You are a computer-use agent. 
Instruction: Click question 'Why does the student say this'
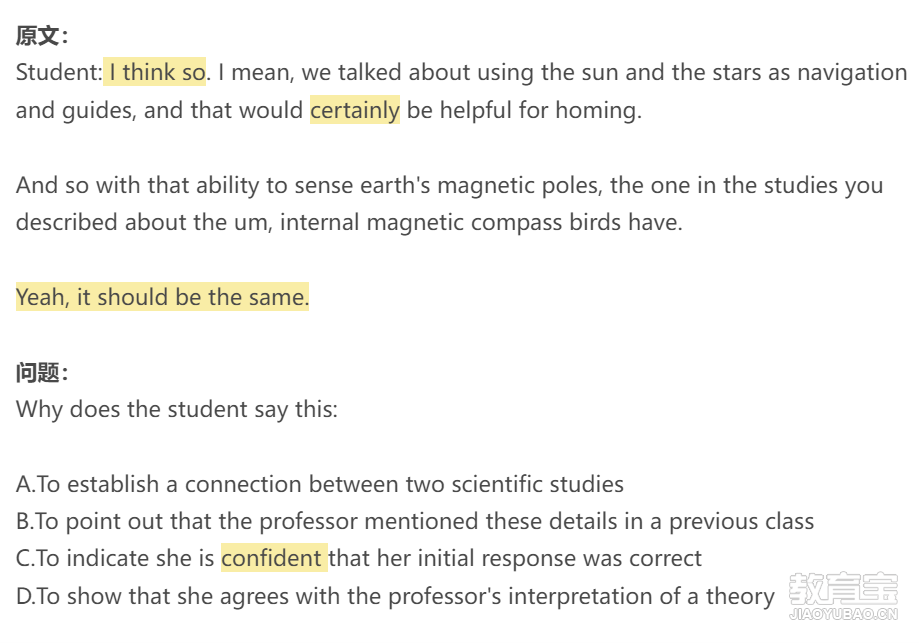click(x=176, y=409)
